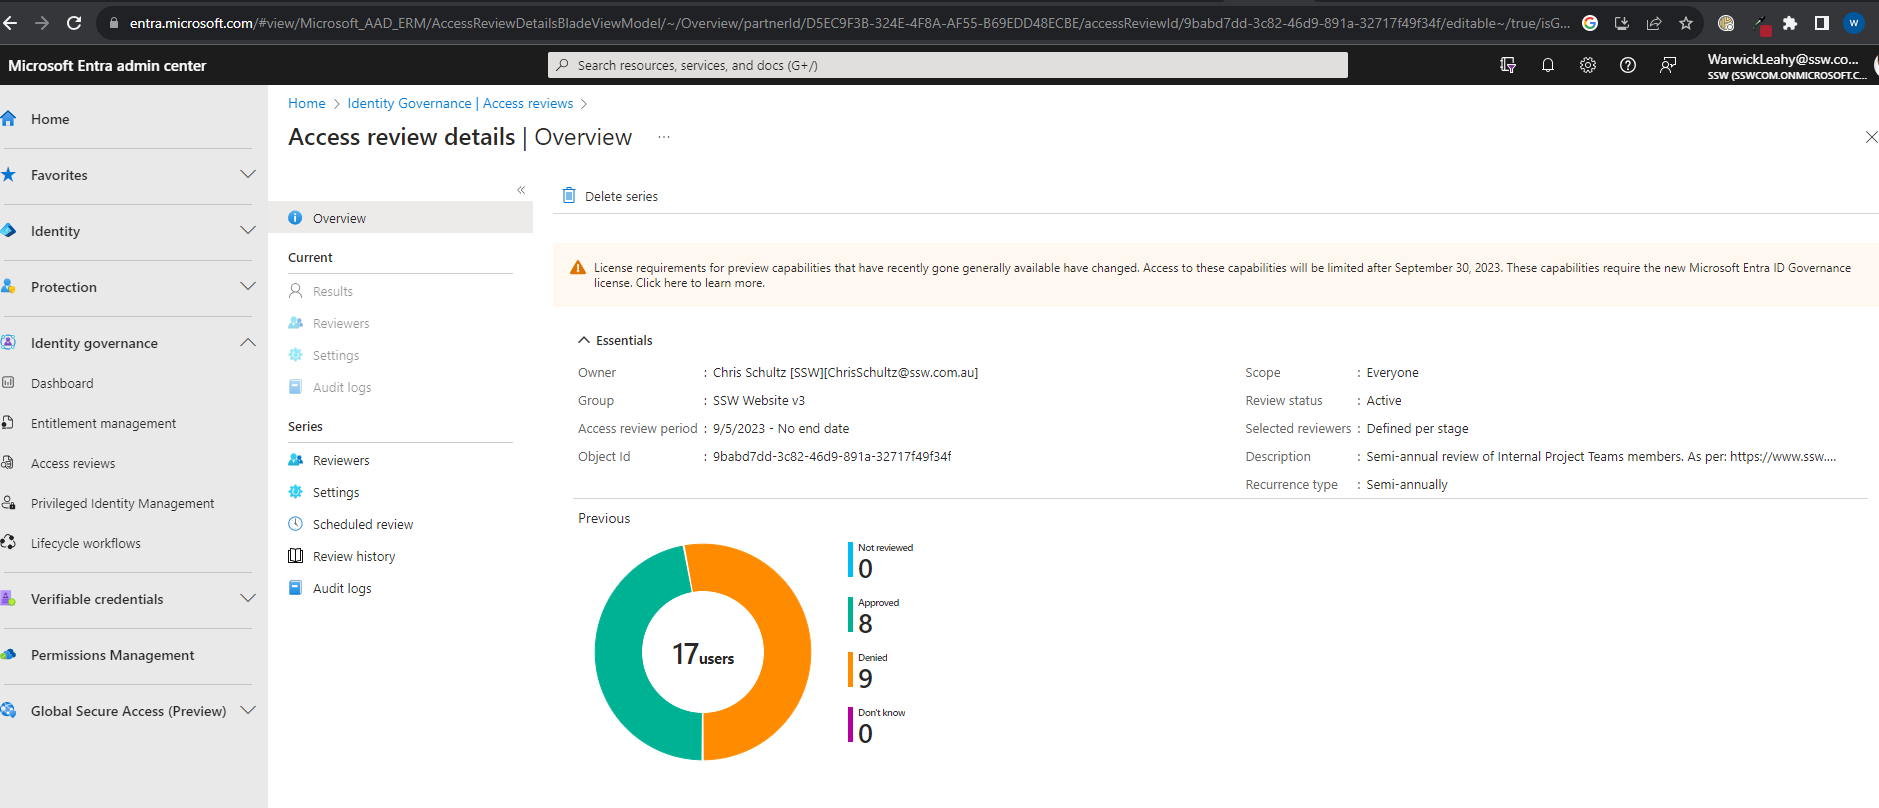Expand the Favorites section
The width and height of the screenshot is (1879, 808).
pyautogui.click(x=248, y=175)
